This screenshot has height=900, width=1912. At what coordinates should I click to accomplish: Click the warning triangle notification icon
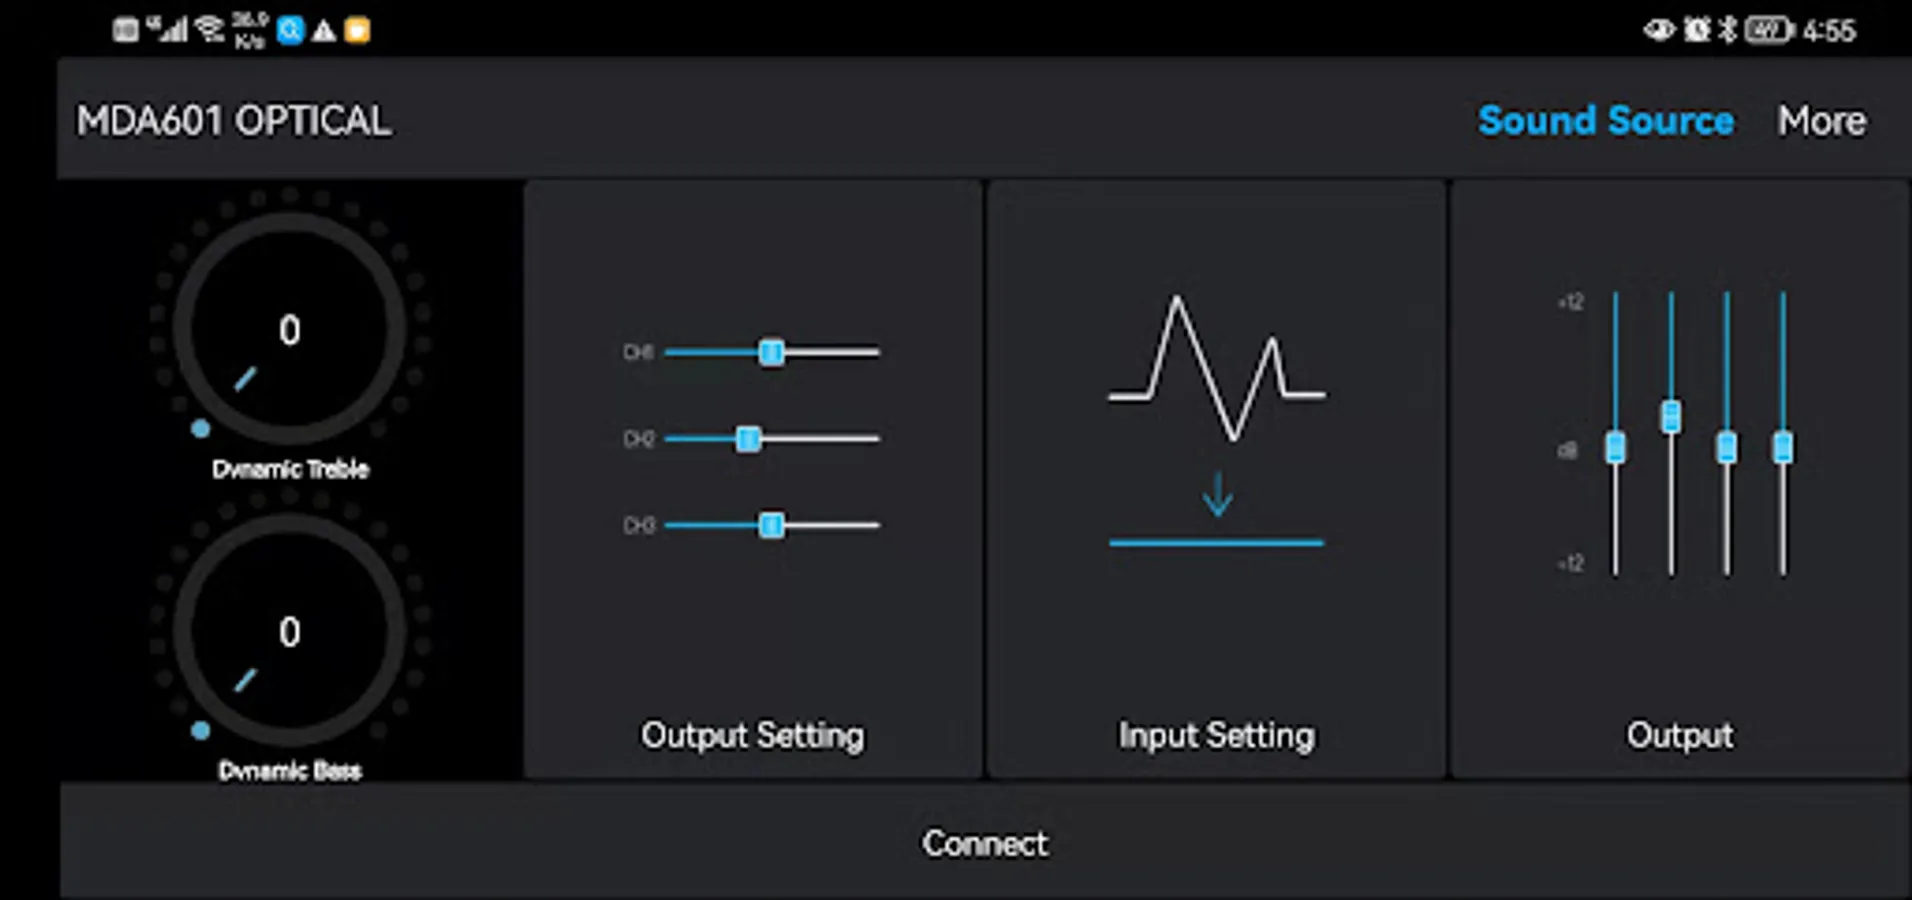[x=324, y=31]
